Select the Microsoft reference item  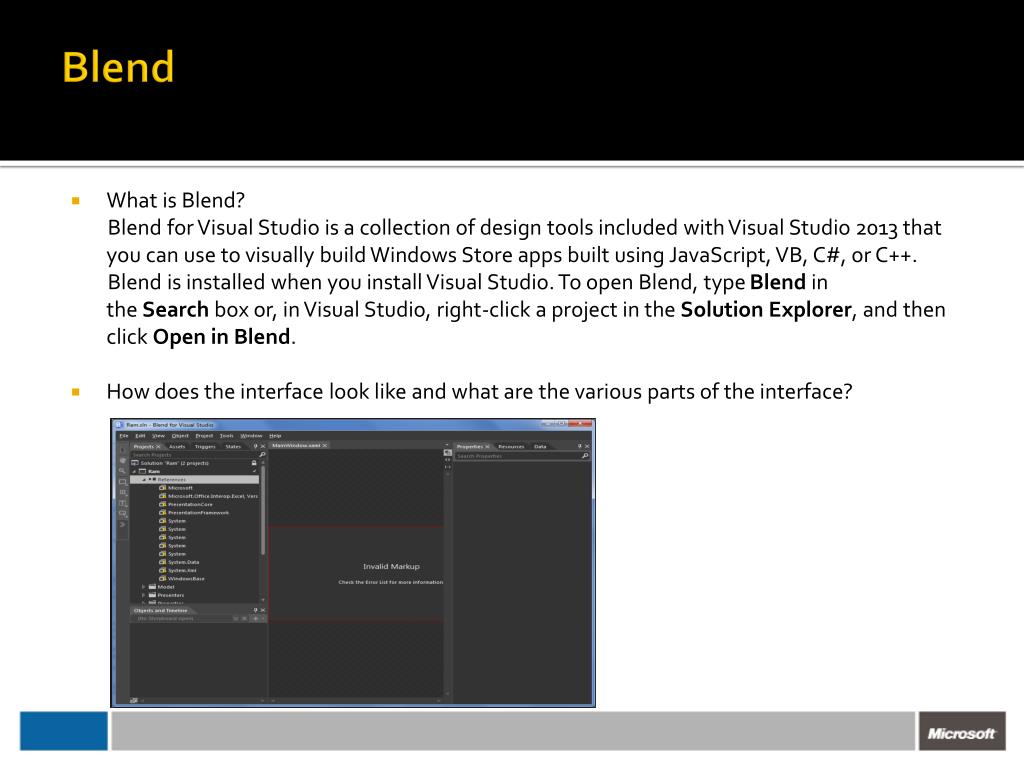(180, 488)
